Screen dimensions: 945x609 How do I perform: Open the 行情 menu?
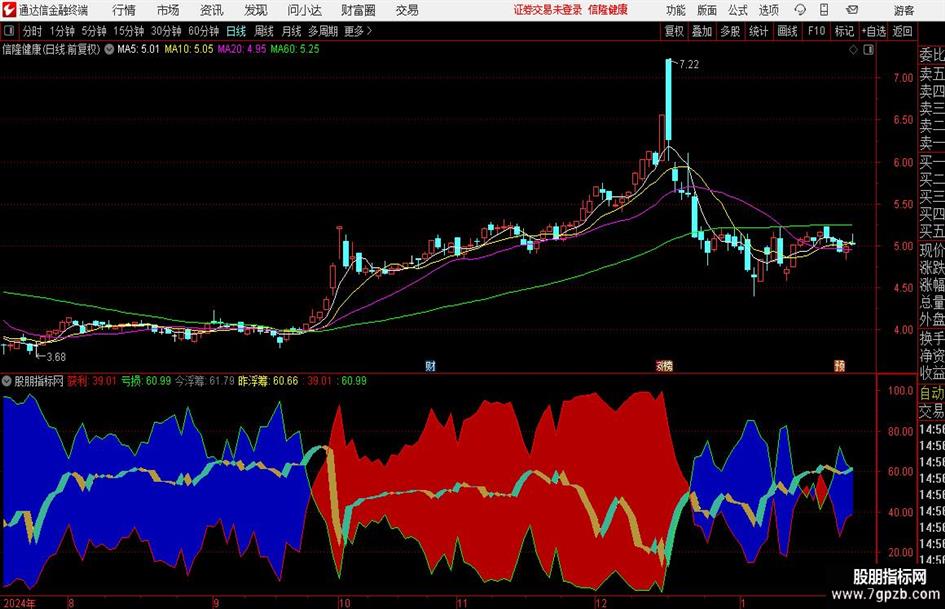[124, 10]
